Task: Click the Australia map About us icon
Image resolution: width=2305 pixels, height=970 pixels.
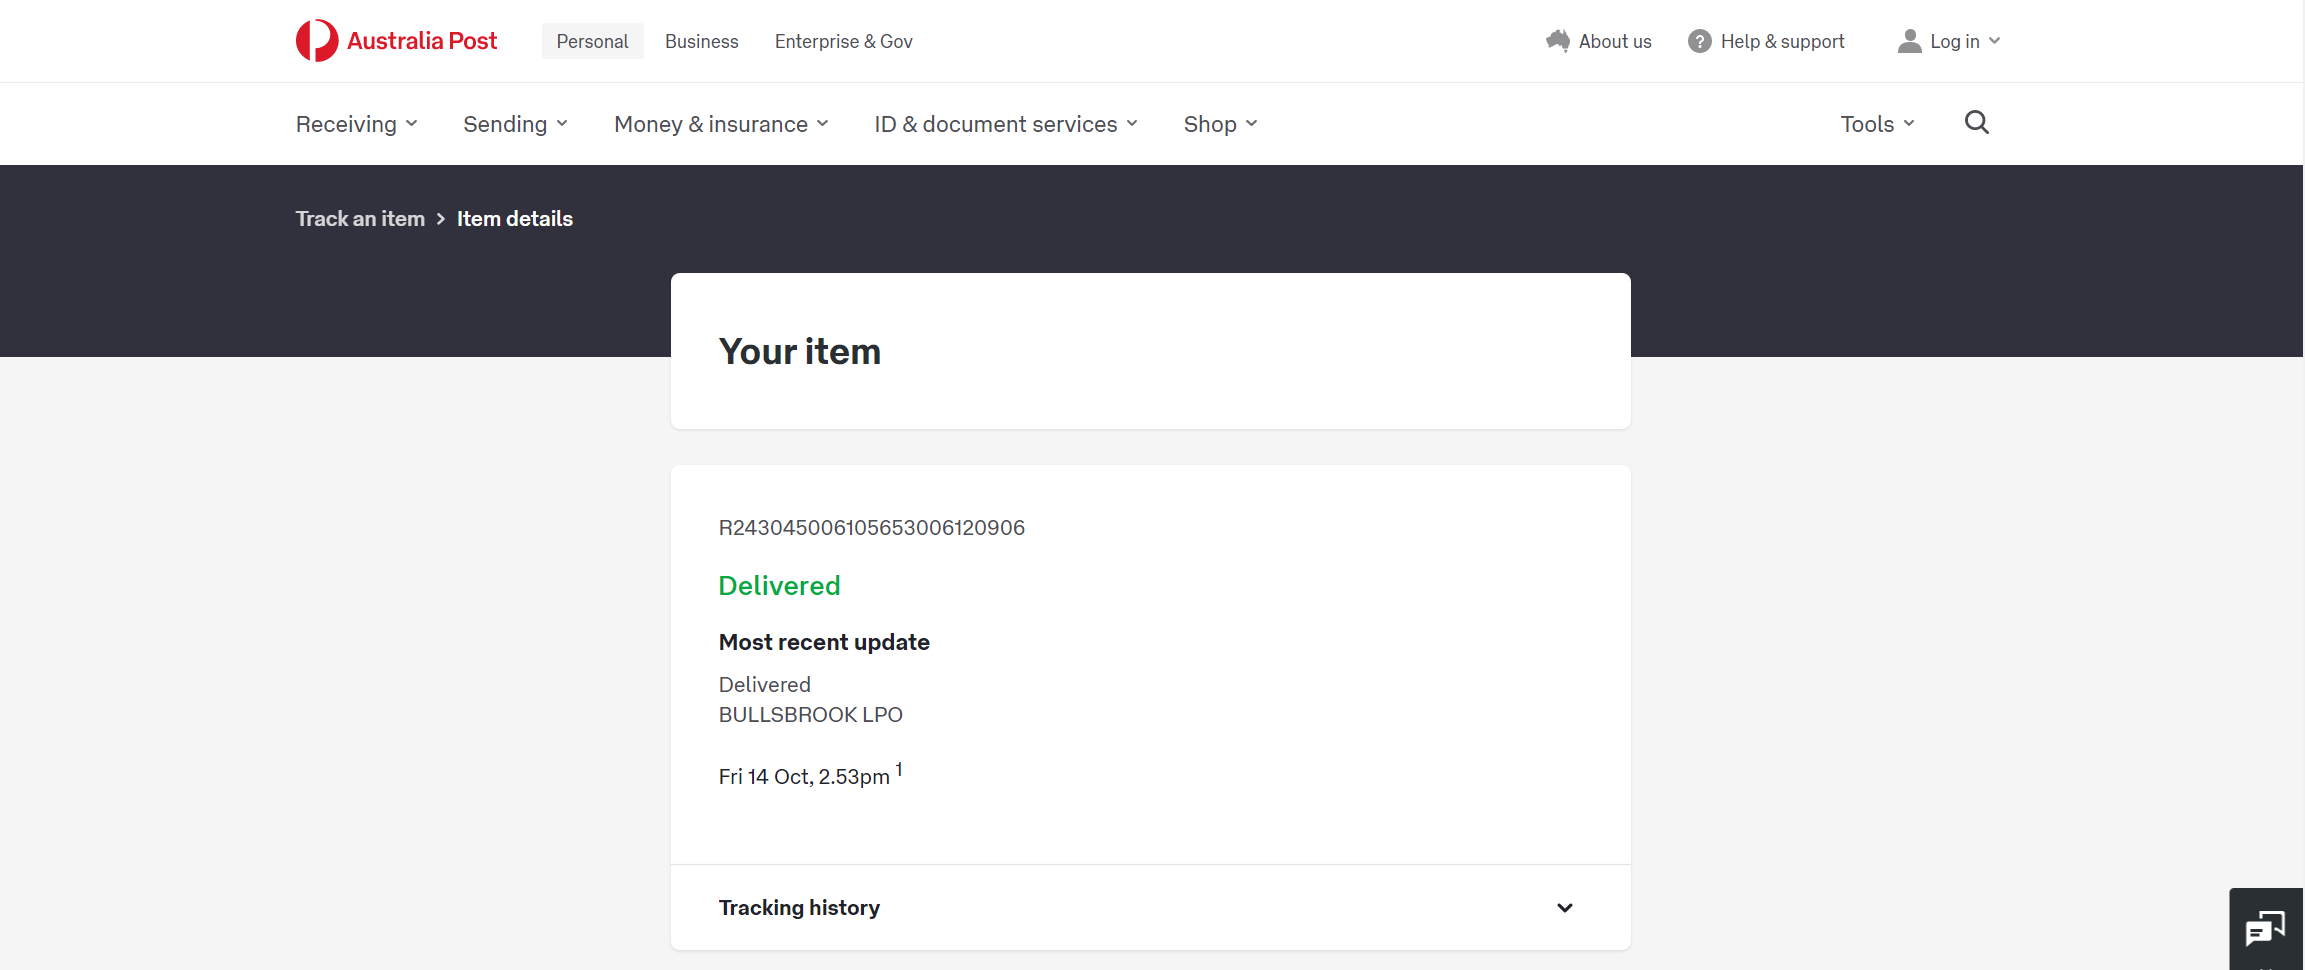Action: tap(1557, 41)
